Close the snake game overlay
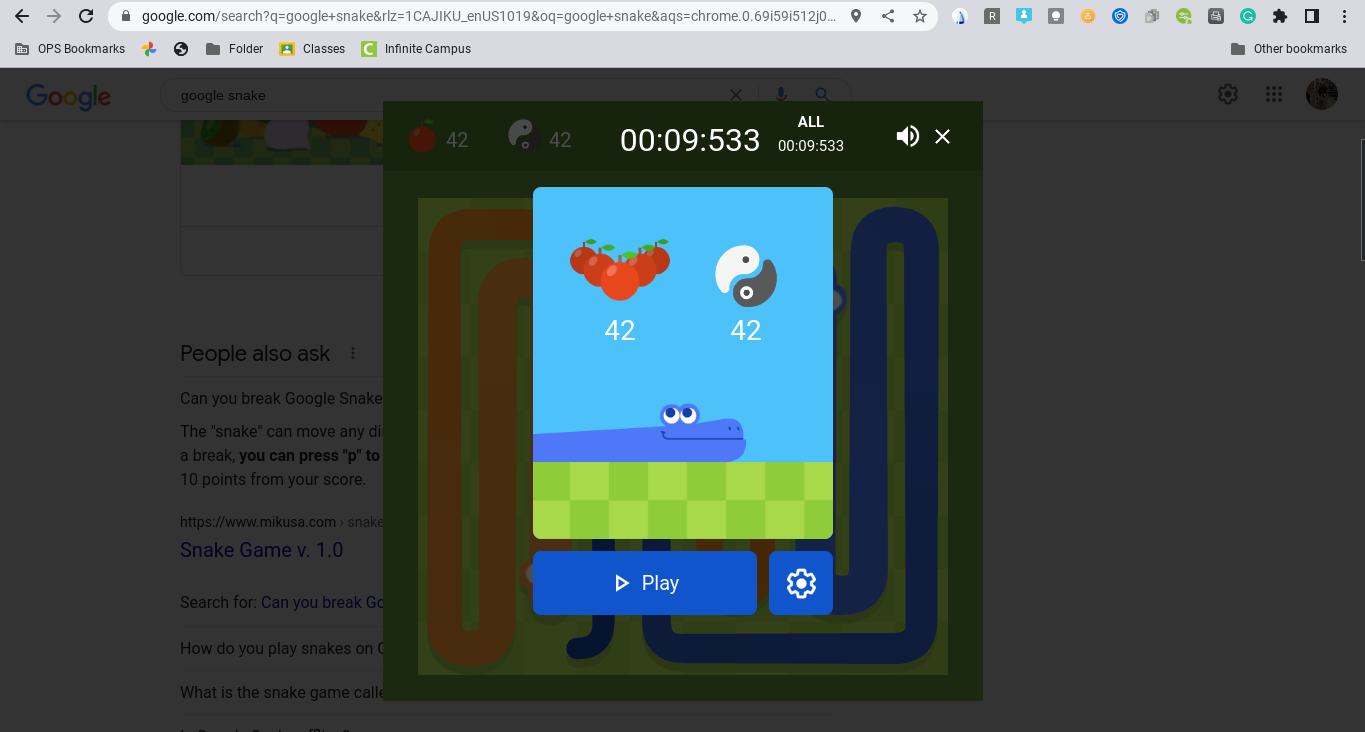 (942, 136)
